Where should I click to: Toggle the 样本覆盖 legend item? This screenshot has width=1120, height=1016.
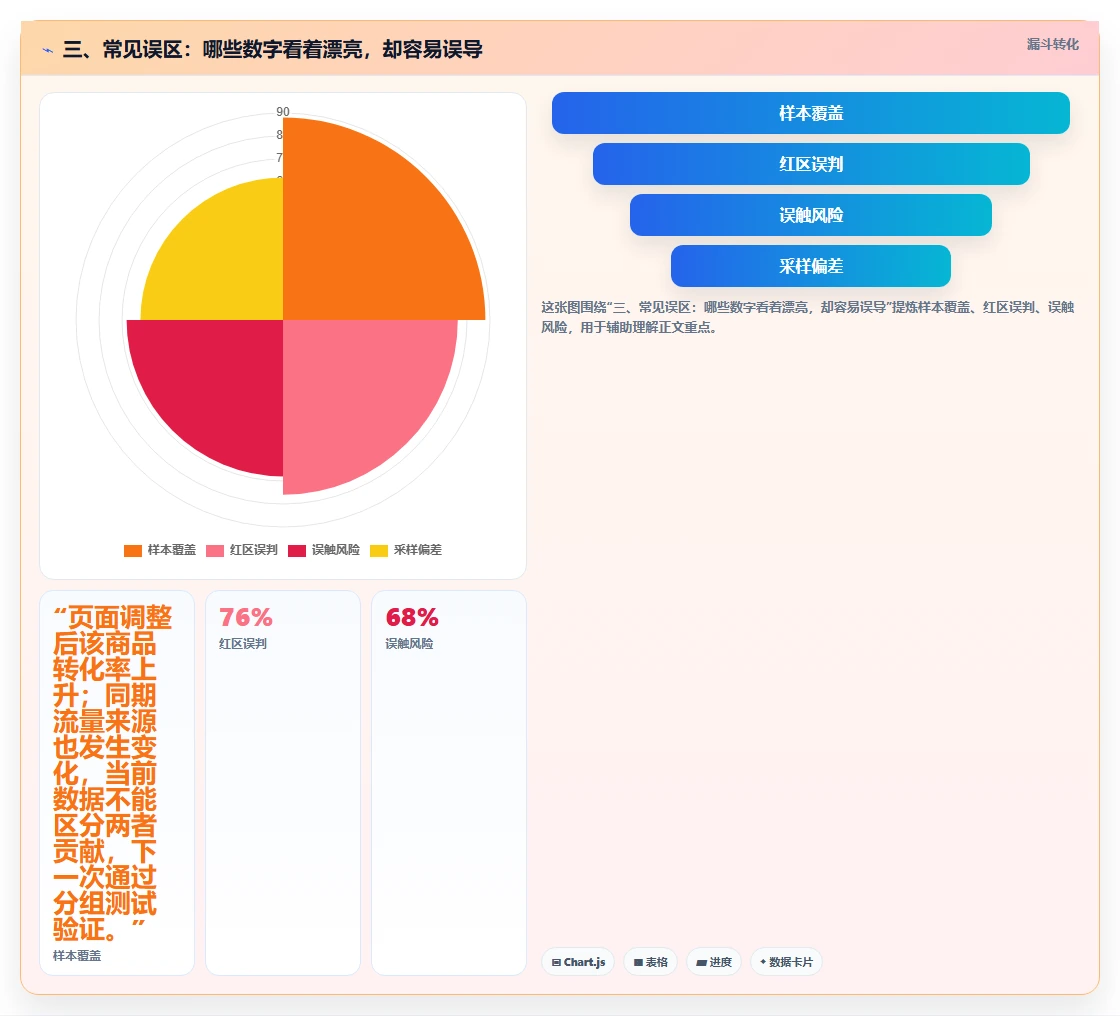[x=160, y=550]
